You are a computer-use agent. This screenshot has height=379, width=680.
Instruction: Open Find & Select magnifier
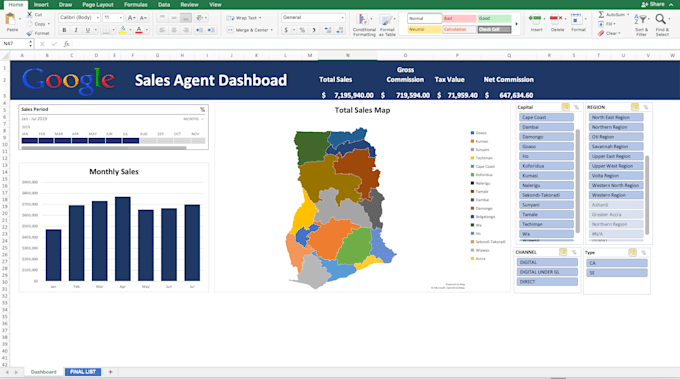(661, 24)
